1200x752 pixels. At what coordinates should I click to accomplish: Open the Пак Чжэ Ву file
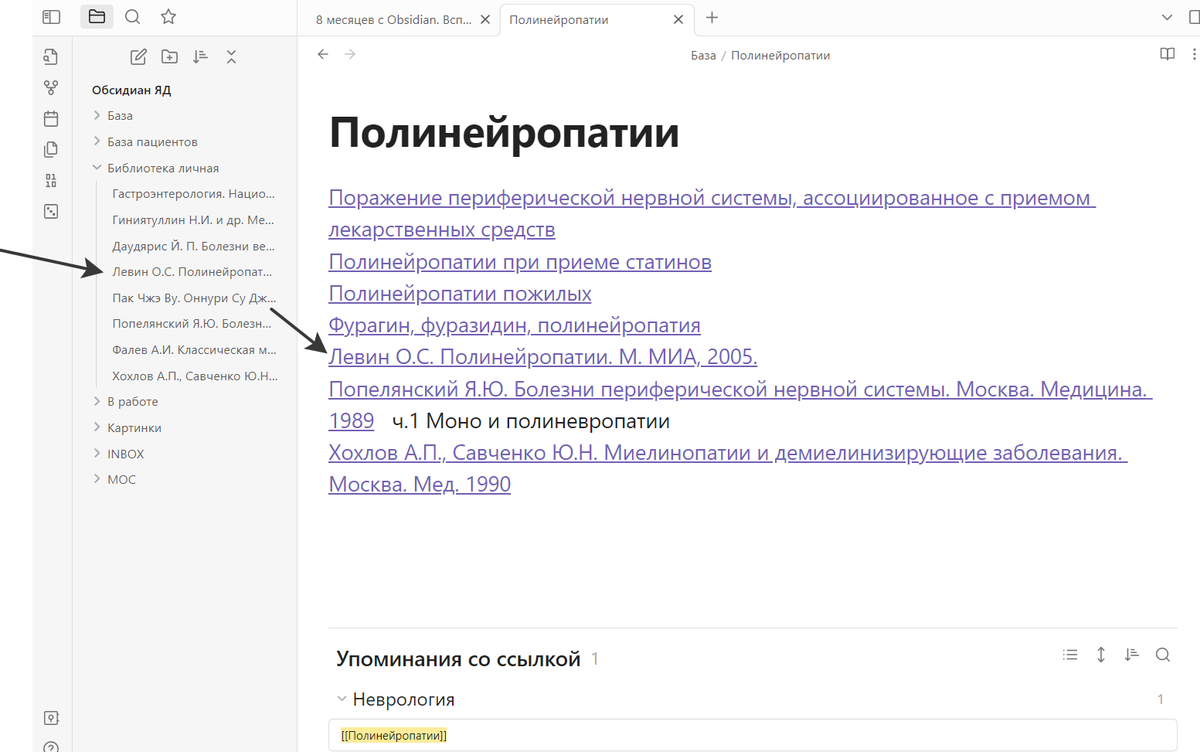[x=193, y=297]
